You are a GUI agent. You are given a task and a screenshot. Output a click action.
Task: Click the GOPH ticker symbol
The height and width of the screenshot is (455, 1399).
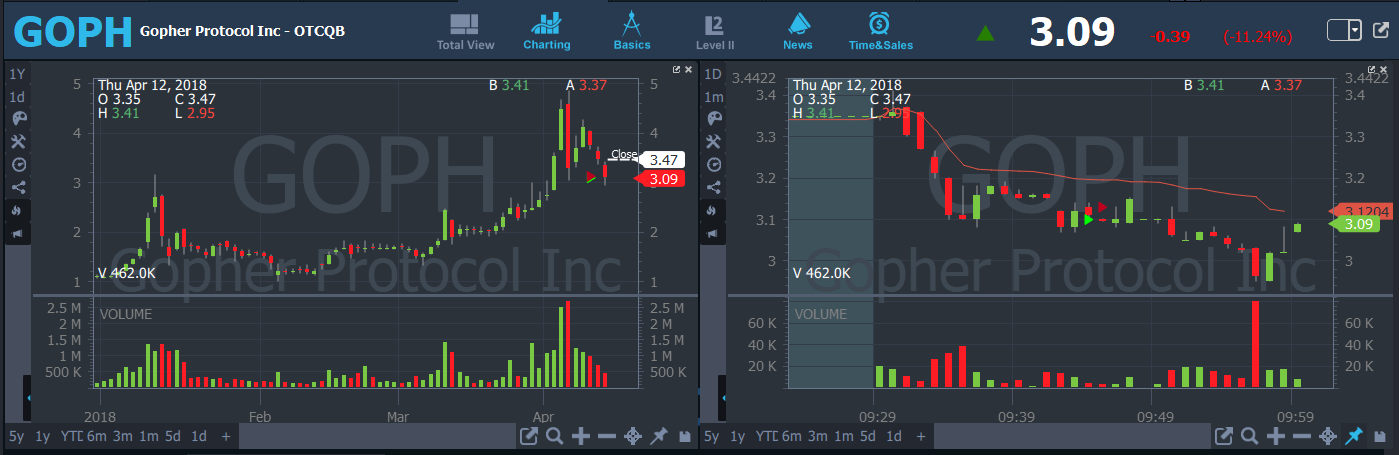click(73, 33)
